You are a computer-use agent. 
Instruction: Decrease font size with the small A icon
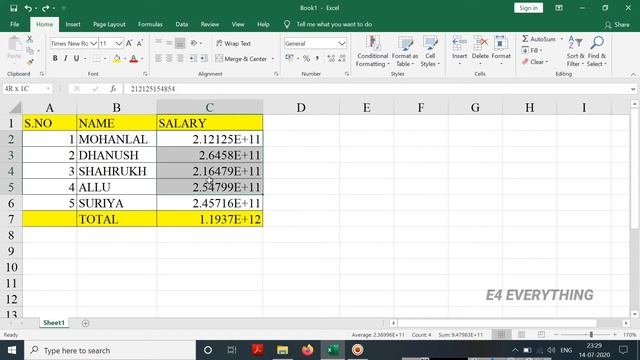pyautogui.click(x=140, y=43)
